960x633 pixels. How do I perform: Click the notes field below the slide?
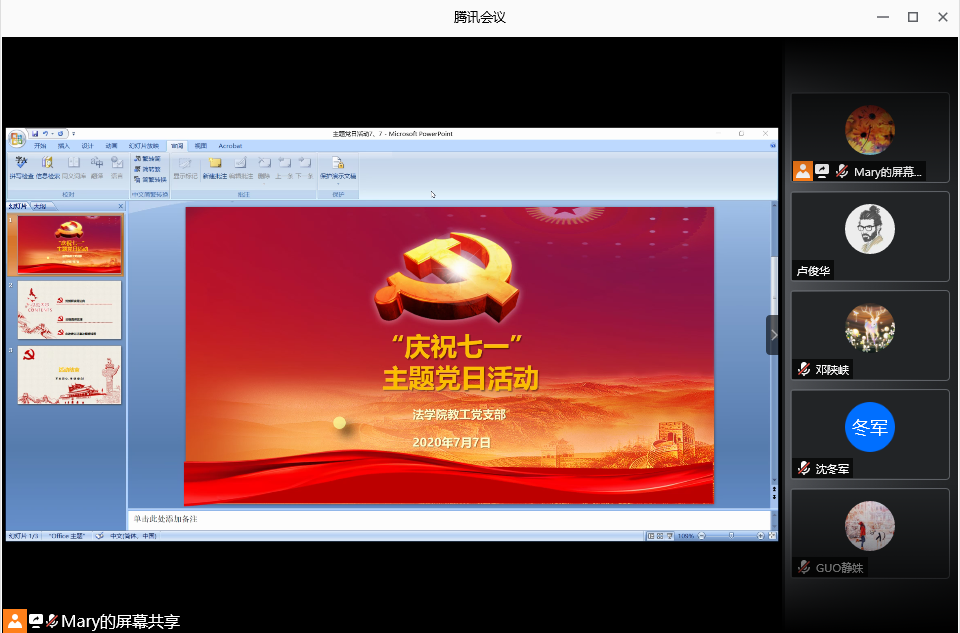[450, 520]
